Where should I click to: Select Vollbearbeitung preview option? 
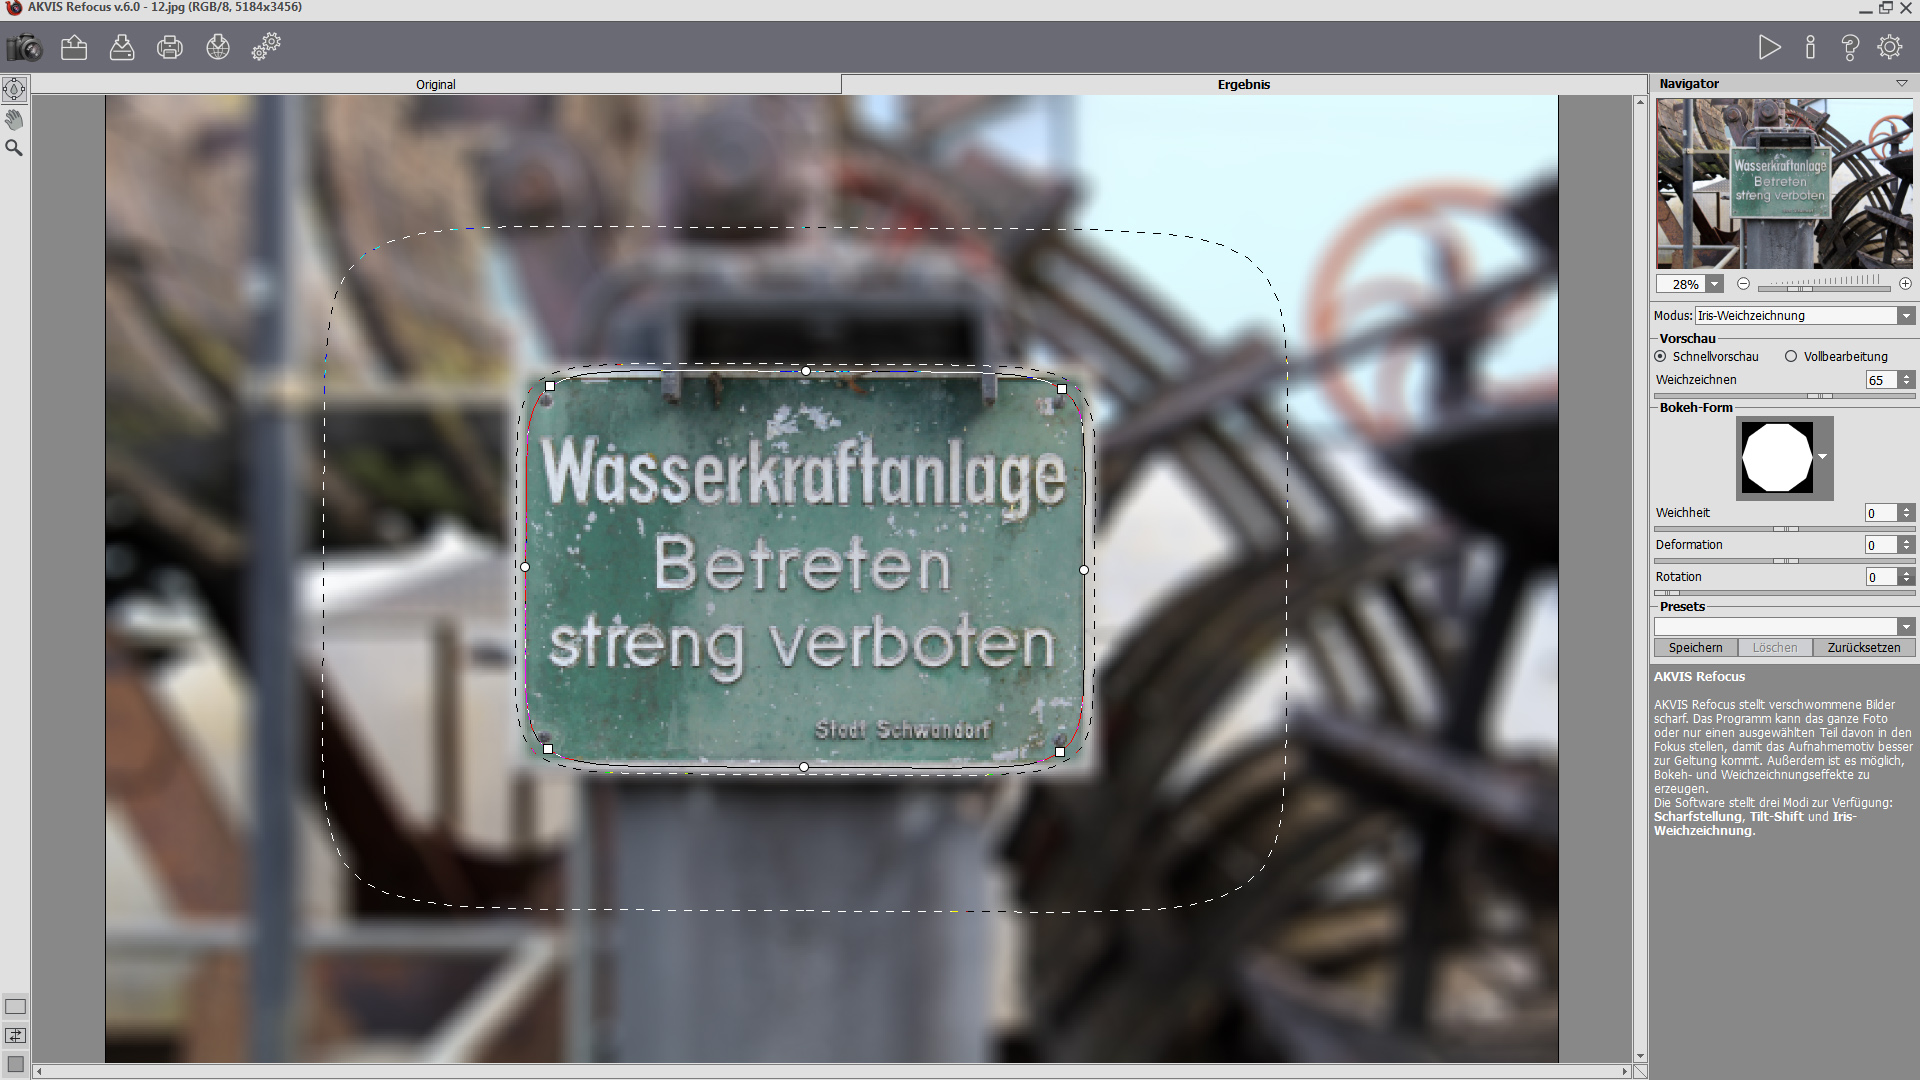[x=1791, y=357]
